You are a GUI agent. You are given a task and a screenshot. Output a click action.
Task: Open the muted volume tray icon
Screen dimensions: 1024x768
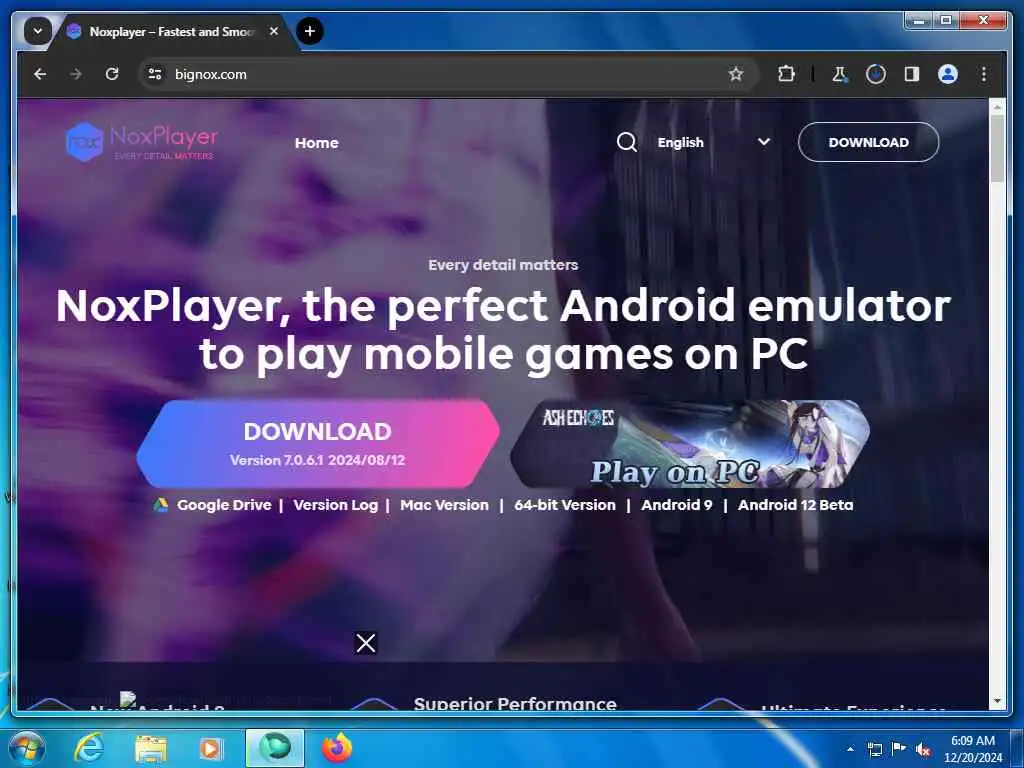coord(923,749)
